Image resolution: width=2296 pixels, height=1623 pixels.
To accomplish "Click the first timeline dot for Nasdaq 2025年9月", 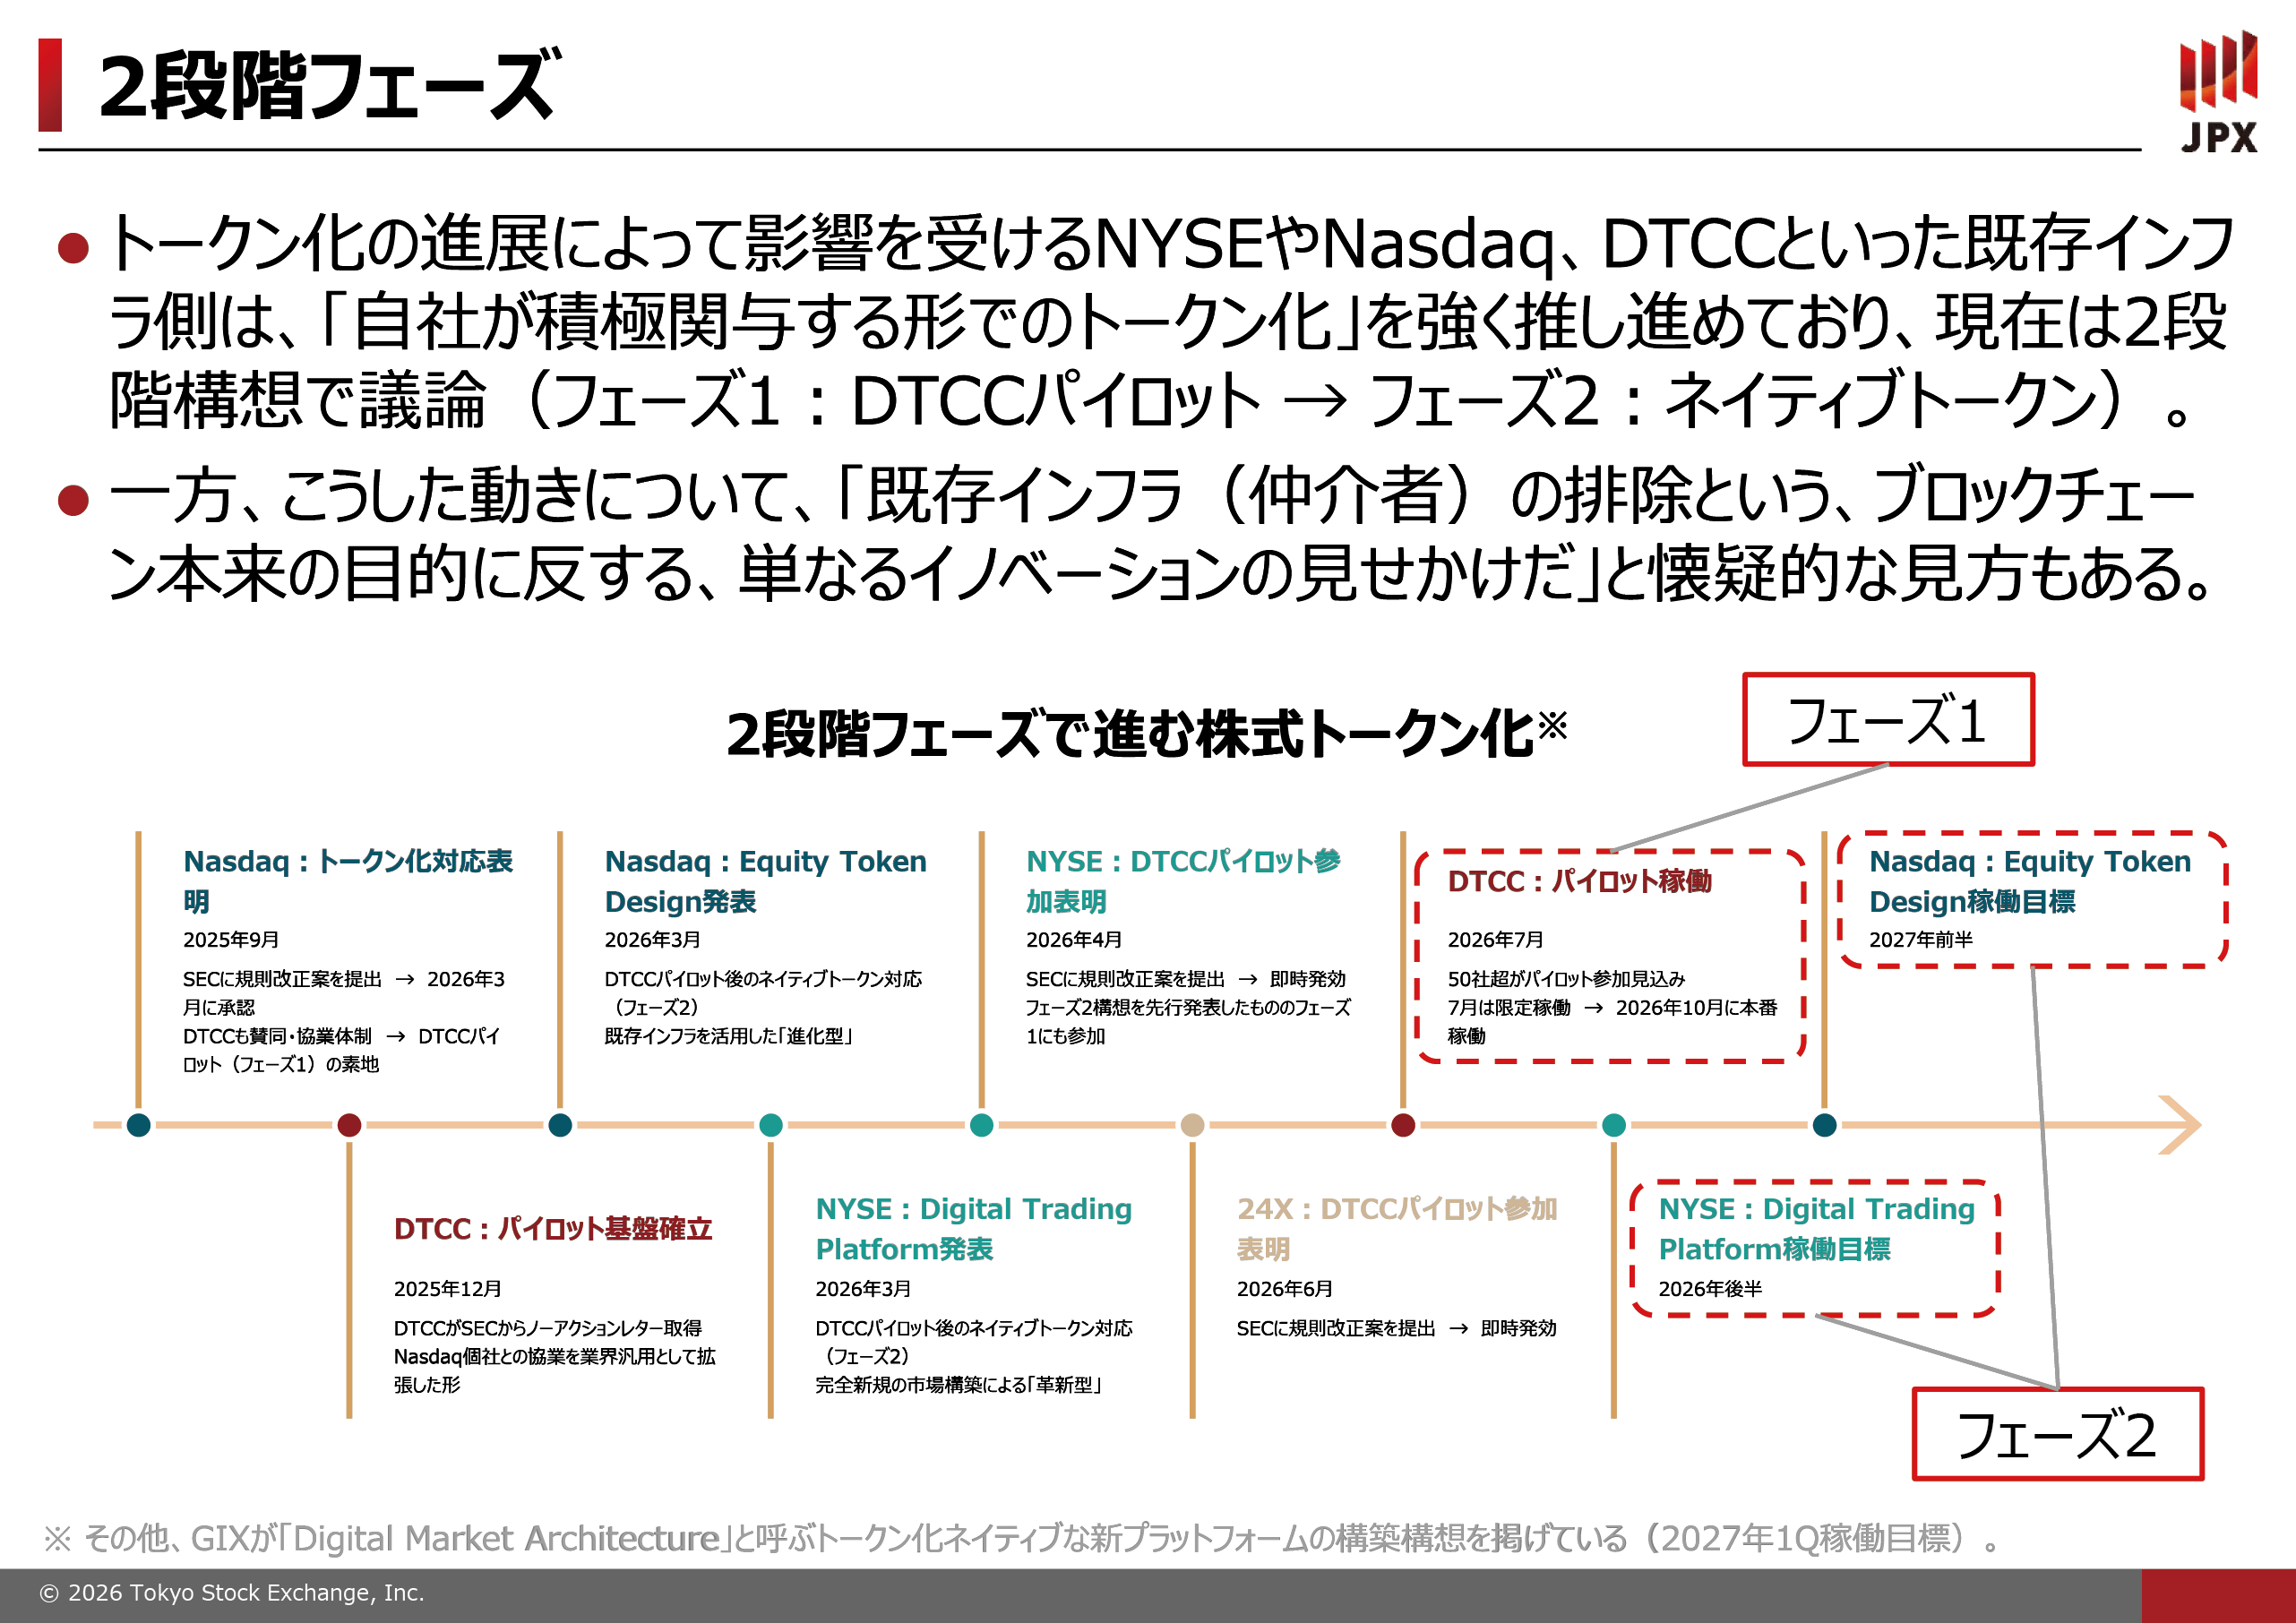I will (139, 1125).
